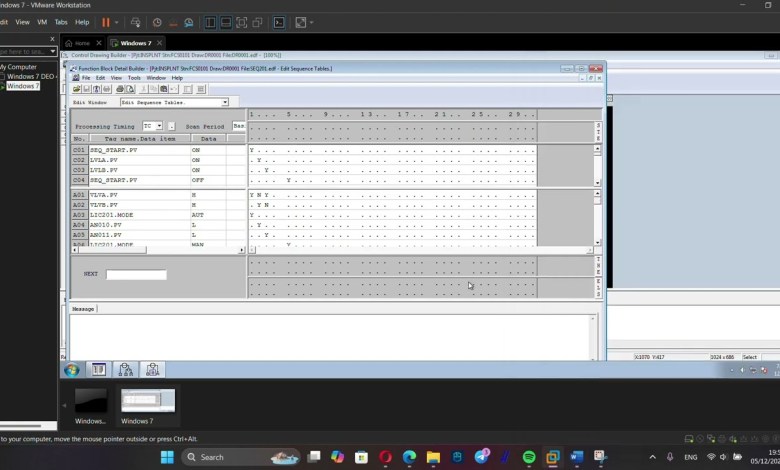This screenshot has height=470, width=780.
Task: Click the Paste icon in builder toolbar
Action: click(163, 89)
